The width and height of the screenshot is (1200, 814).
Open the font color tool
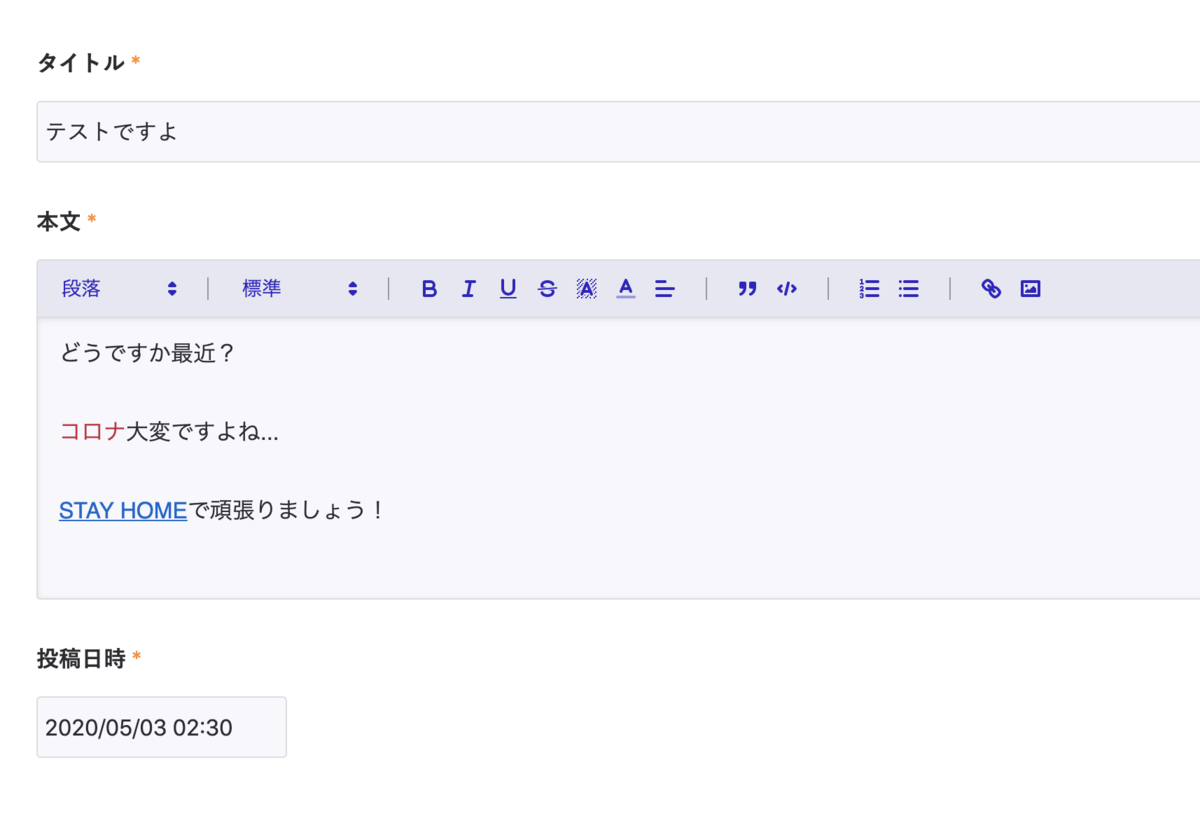(625, 288)
